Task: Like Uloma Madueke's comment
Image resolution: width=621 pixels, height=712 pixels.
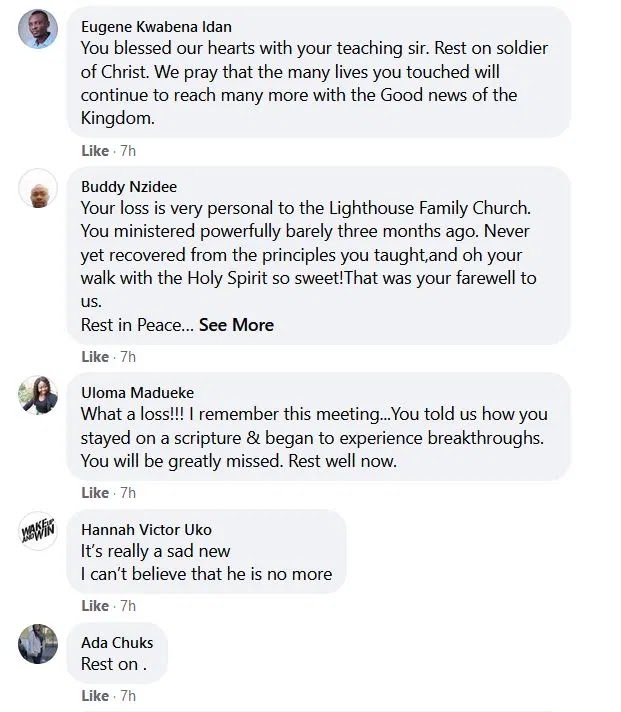Action: click(x=95, y=493)
